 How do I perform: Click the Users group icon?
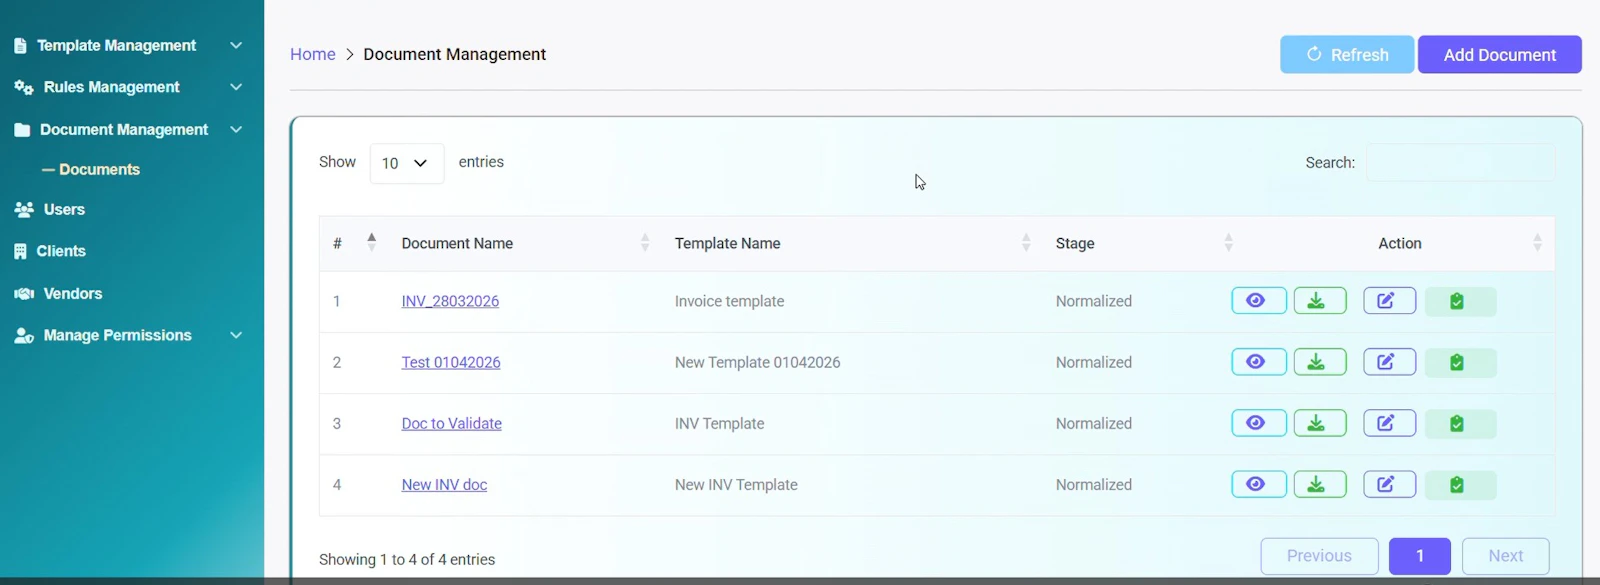pyautogui.click(x=24, y=209)
